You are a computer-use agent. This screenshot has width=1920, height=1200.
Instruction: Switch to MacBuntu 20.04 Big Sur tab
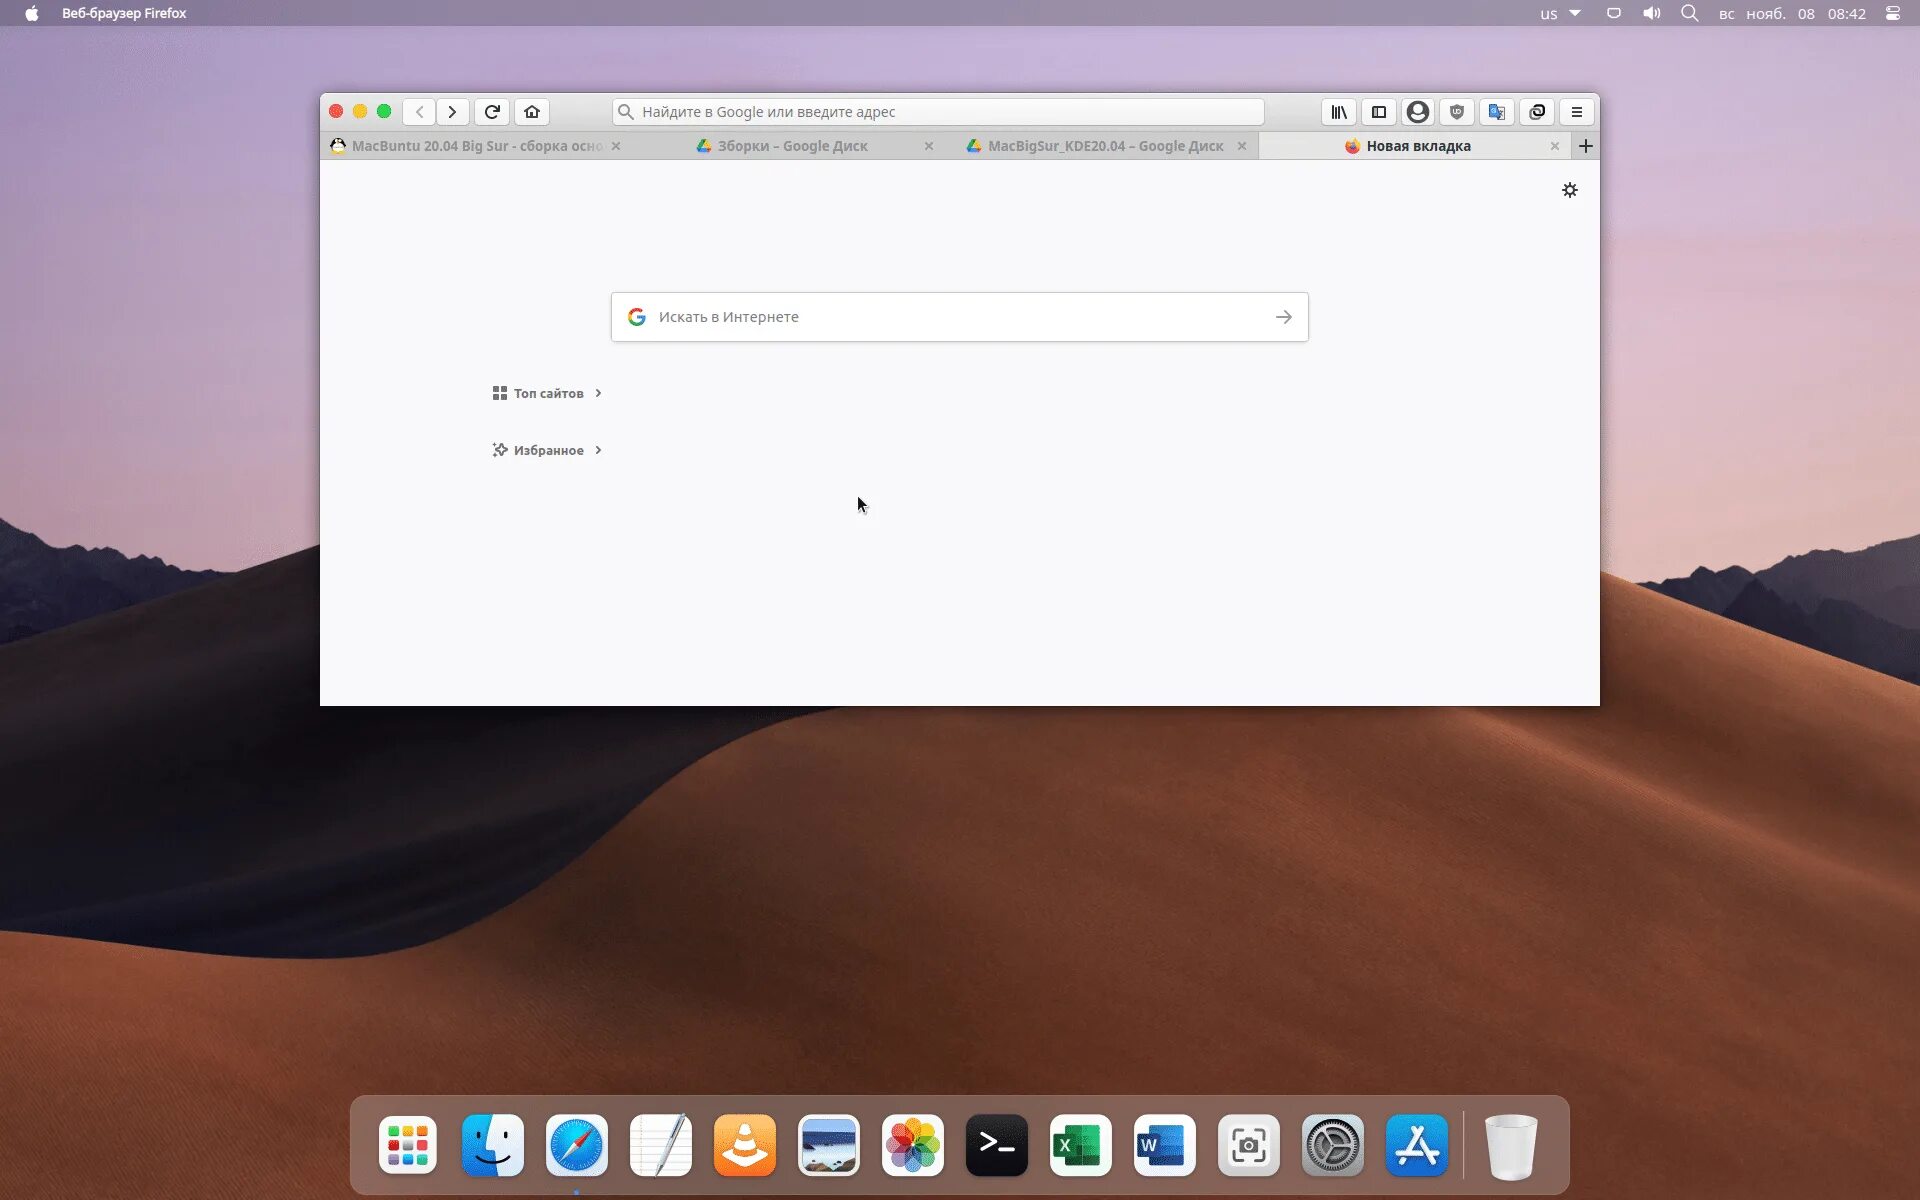pos(470,146)
